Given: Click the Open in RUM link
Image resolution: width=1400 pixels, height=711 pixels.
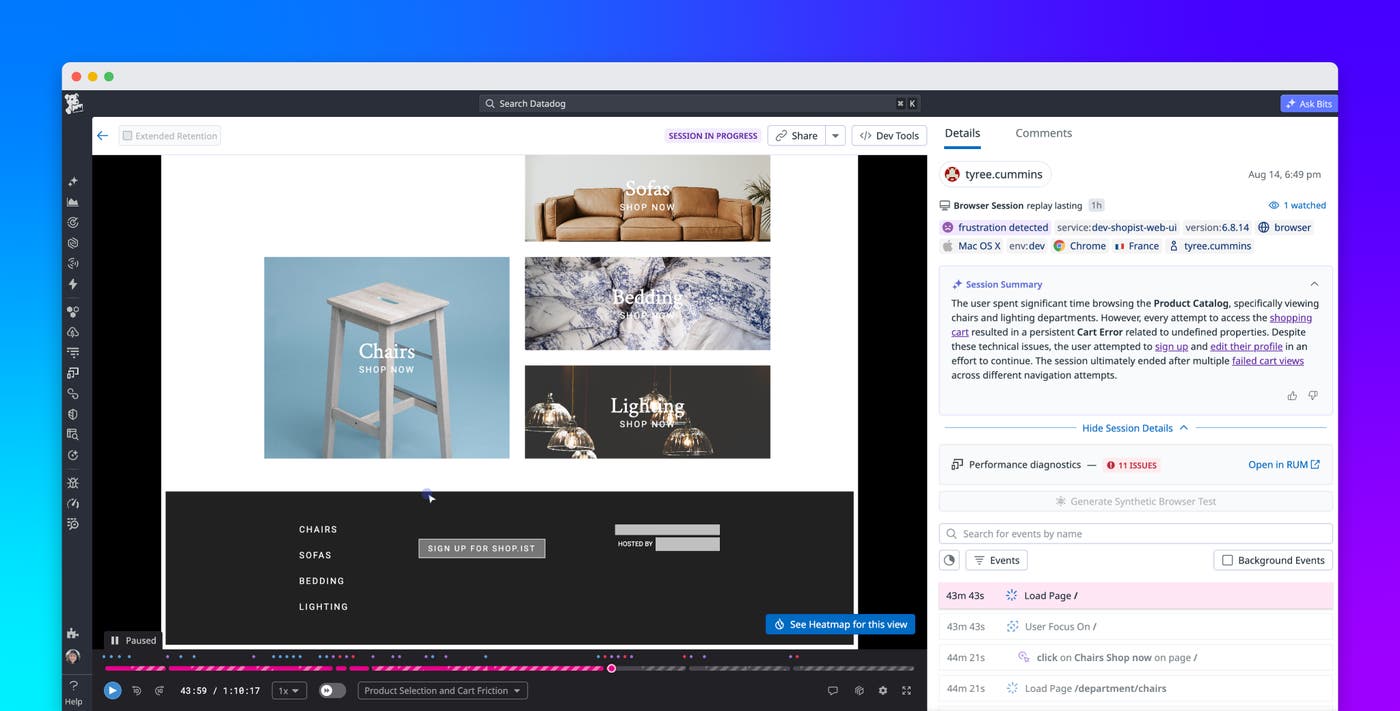Looking at the screenshot, I should pyautogui.click(x=1284, y=464).
